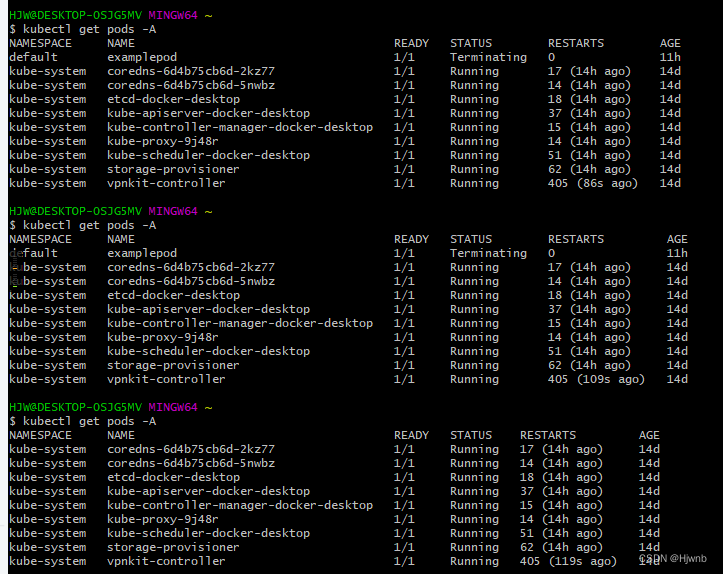Click 'kube-system' namespace in the 86s ago row
Viewport: 723px width, 574px height.
pyautogui.click(x=47, y=183)
